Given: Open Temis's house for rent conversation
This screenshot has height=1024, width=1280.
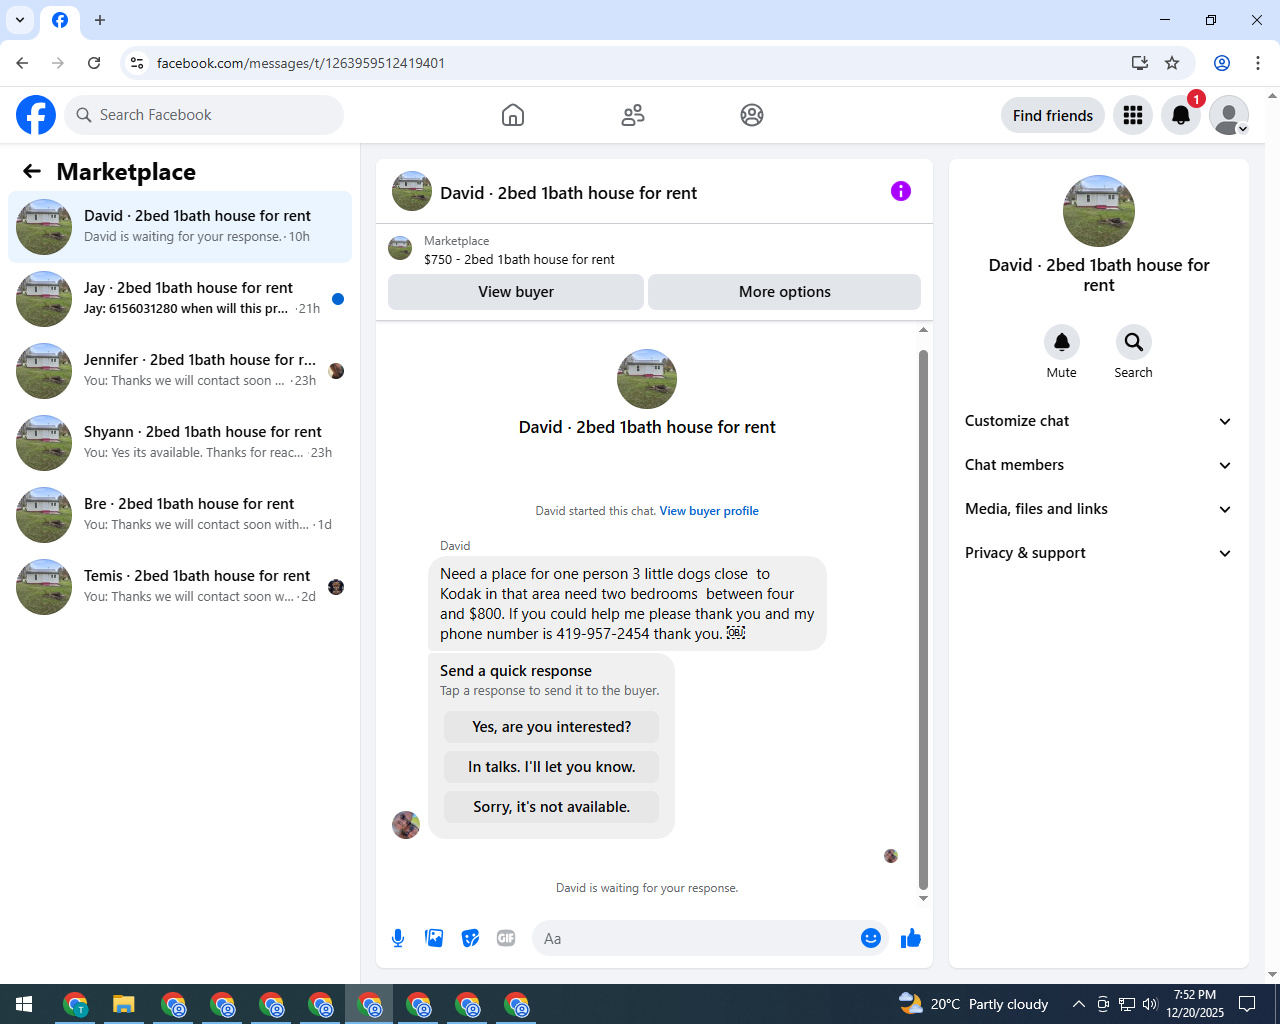Looking at the screenshot, I should pos(180,587).
